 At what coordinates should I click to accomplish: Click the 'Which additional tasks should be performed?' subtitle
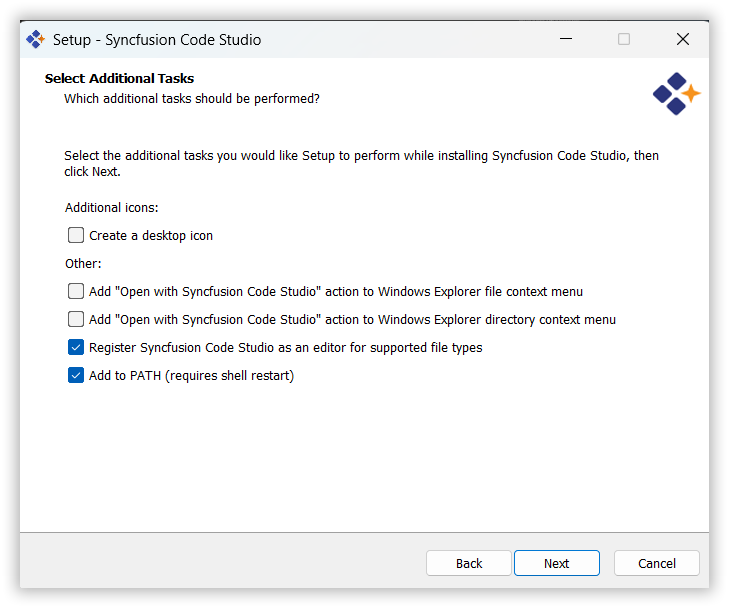pos(192,98)
